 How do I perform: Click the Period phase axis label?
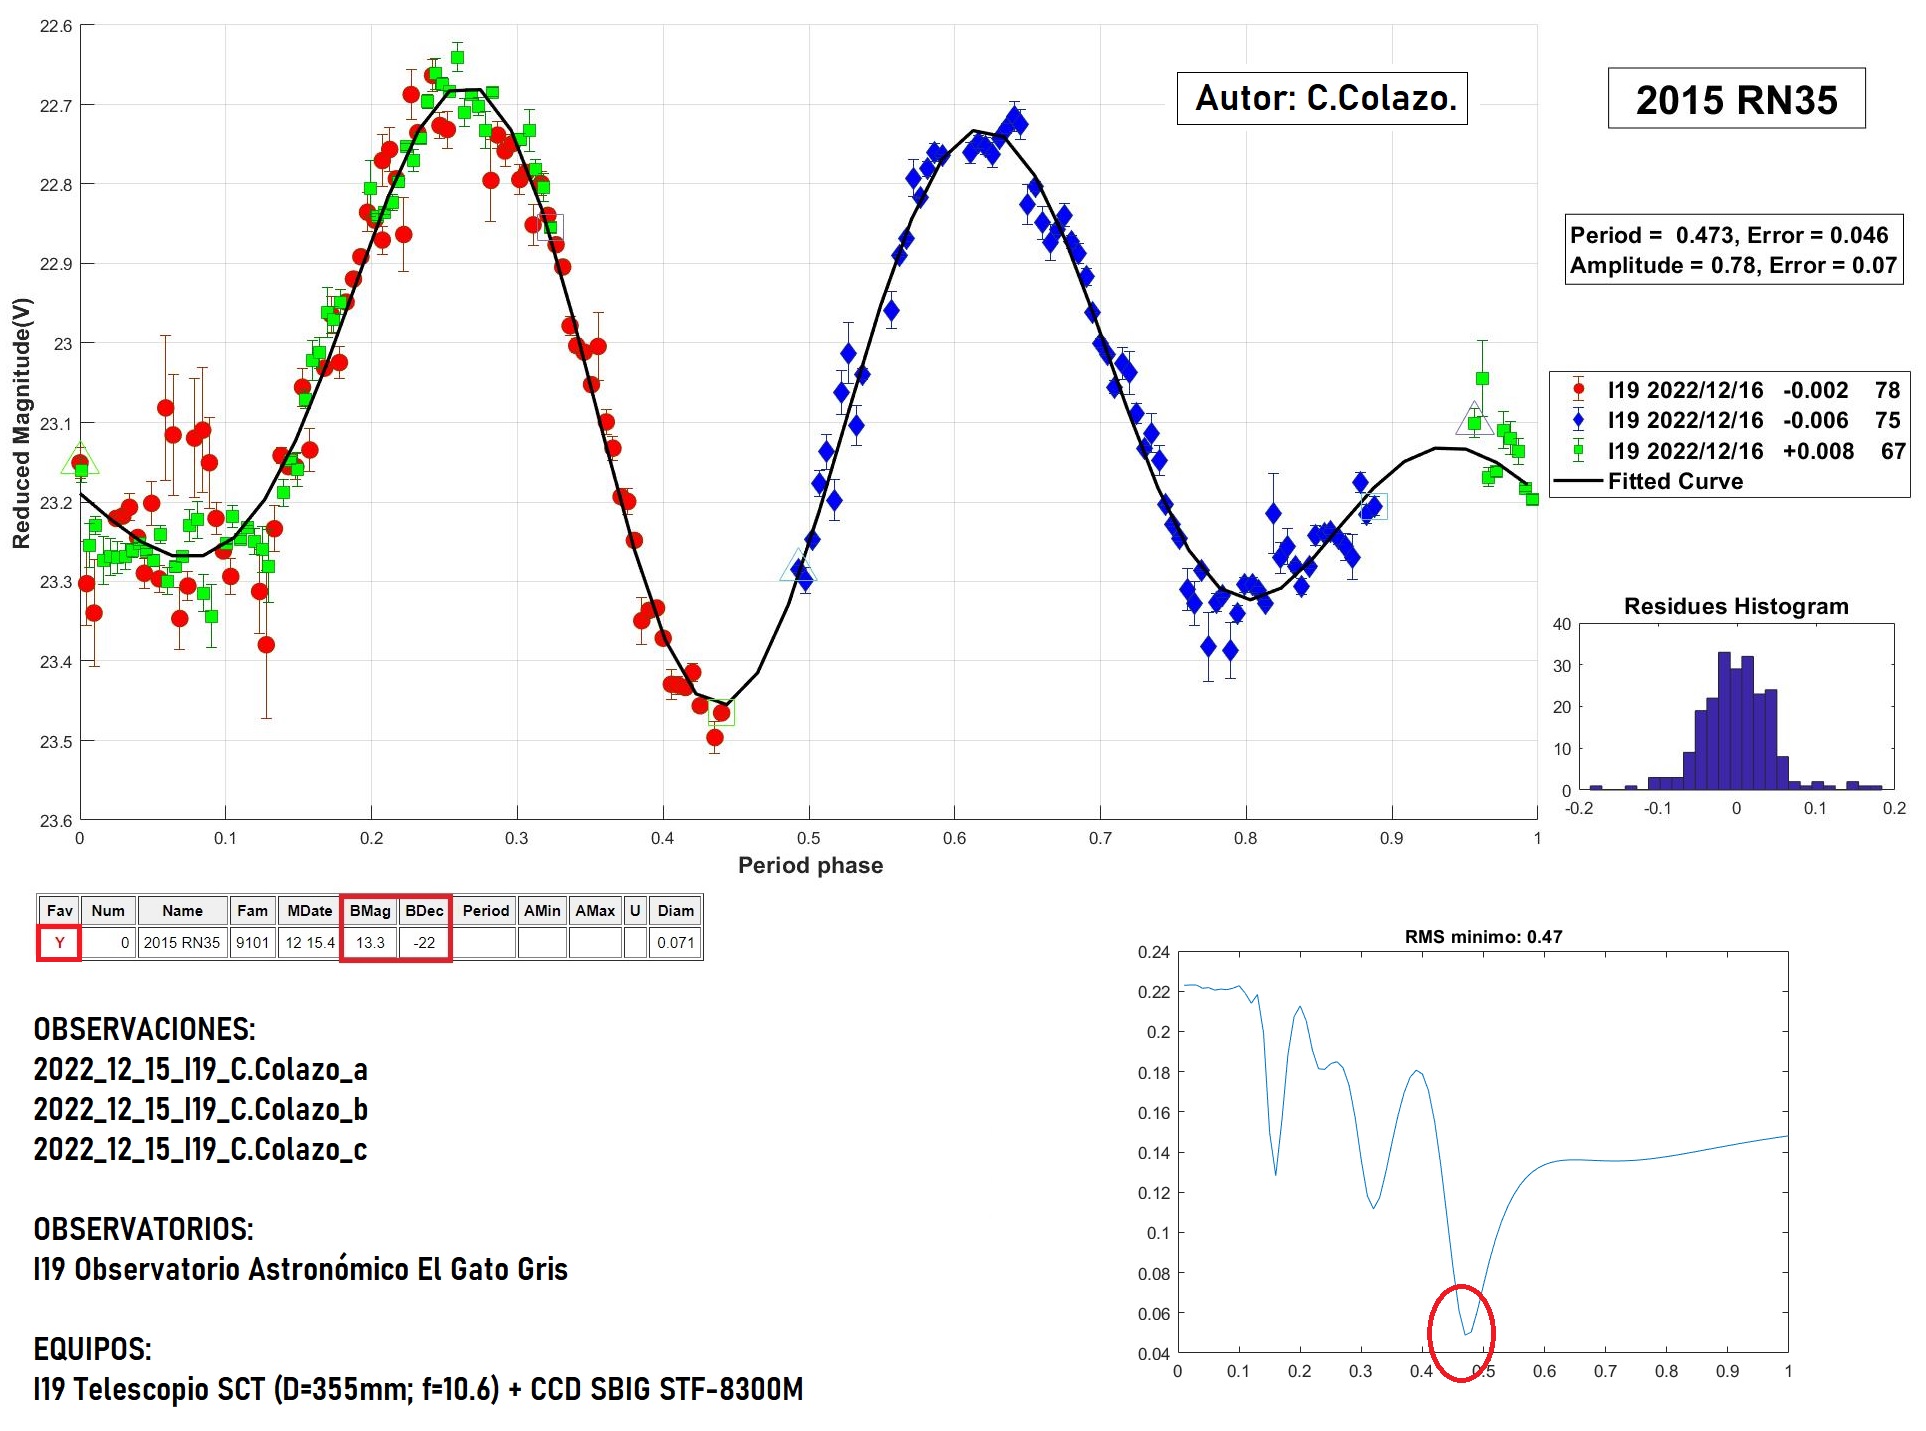tap(810, 865)
